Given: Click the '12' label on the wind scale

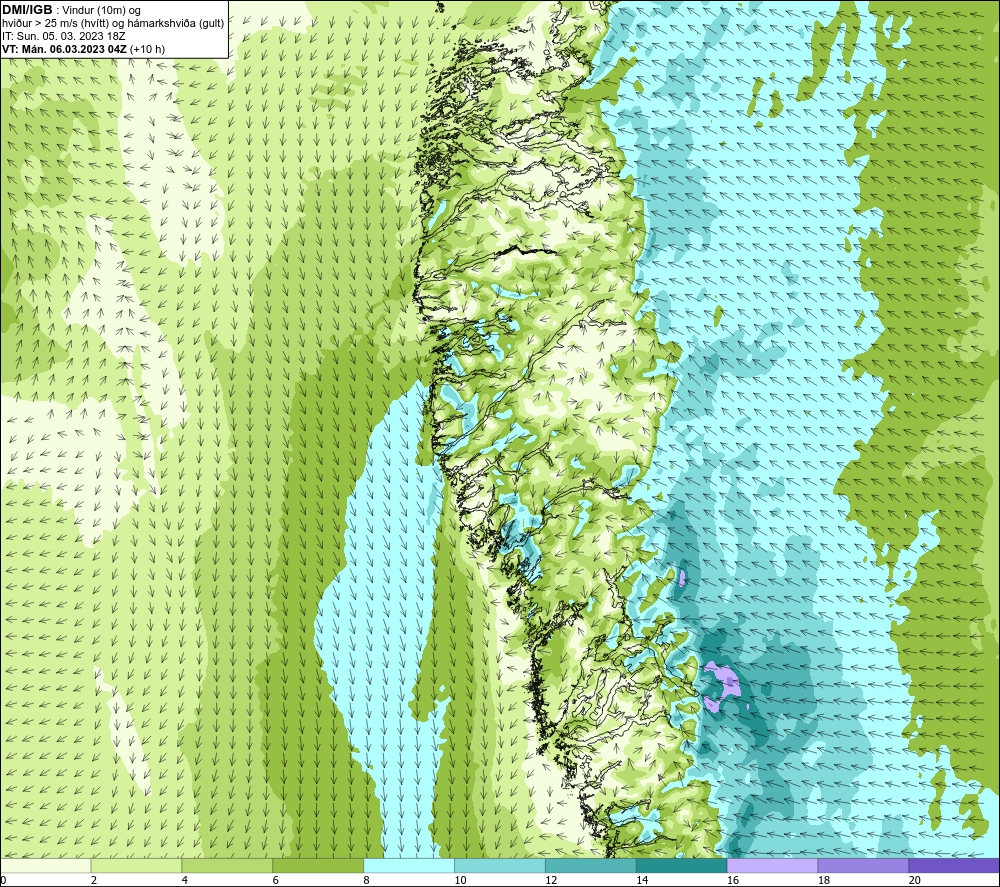Looking at the screenshot, I should tap(551, 880).
